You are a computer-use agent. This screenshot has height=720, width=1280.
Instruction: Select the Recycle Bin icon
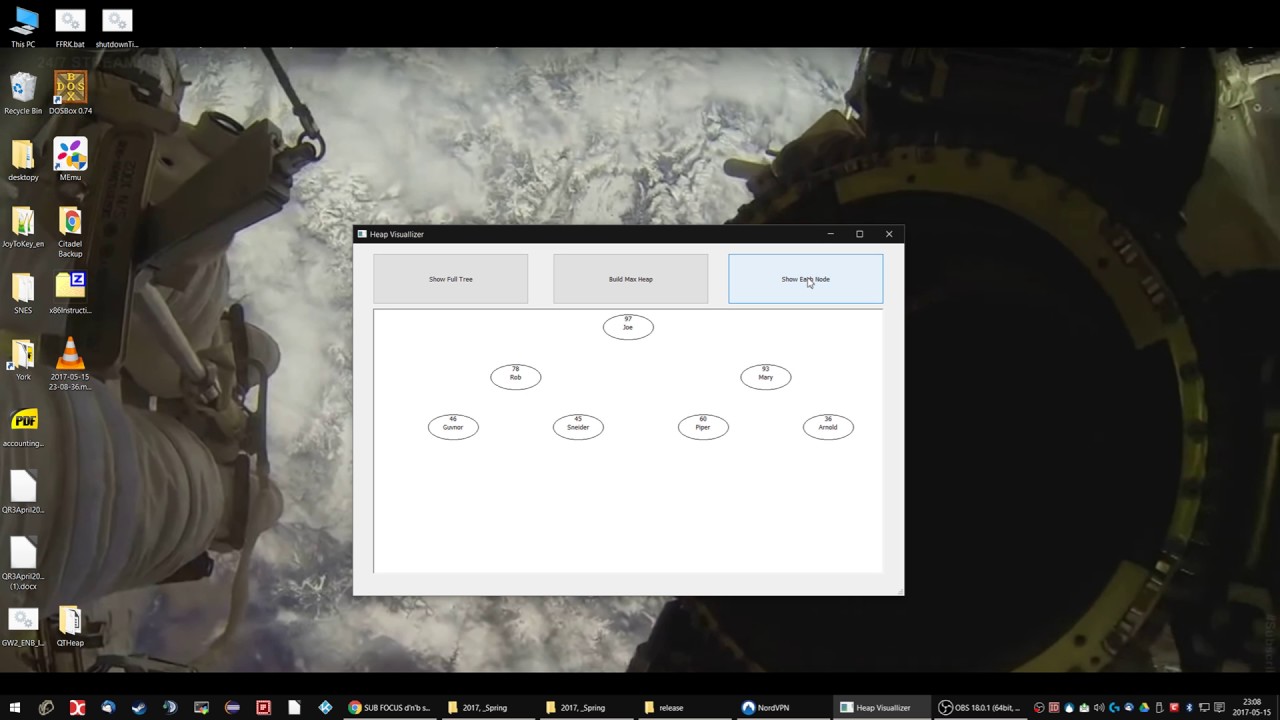23,93
